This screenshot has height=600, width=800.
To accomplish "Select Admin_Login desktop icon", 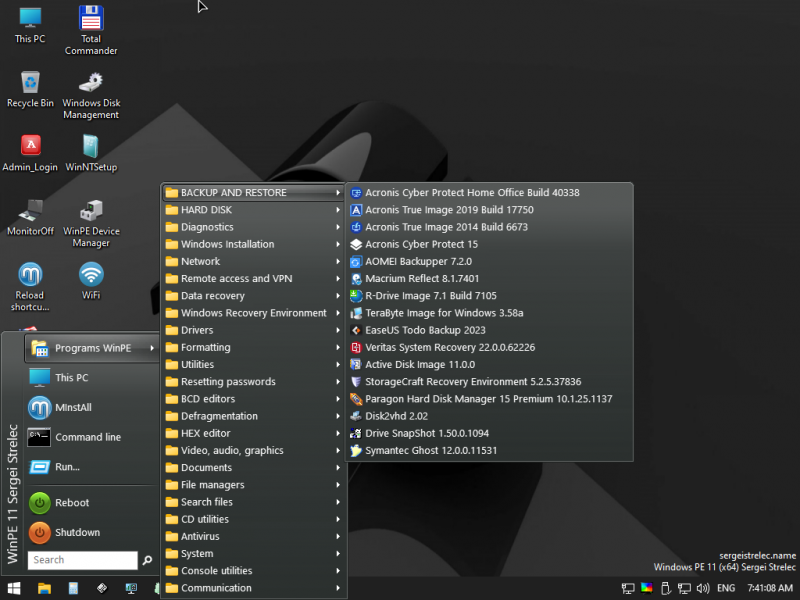I will [x=30, y=153].
